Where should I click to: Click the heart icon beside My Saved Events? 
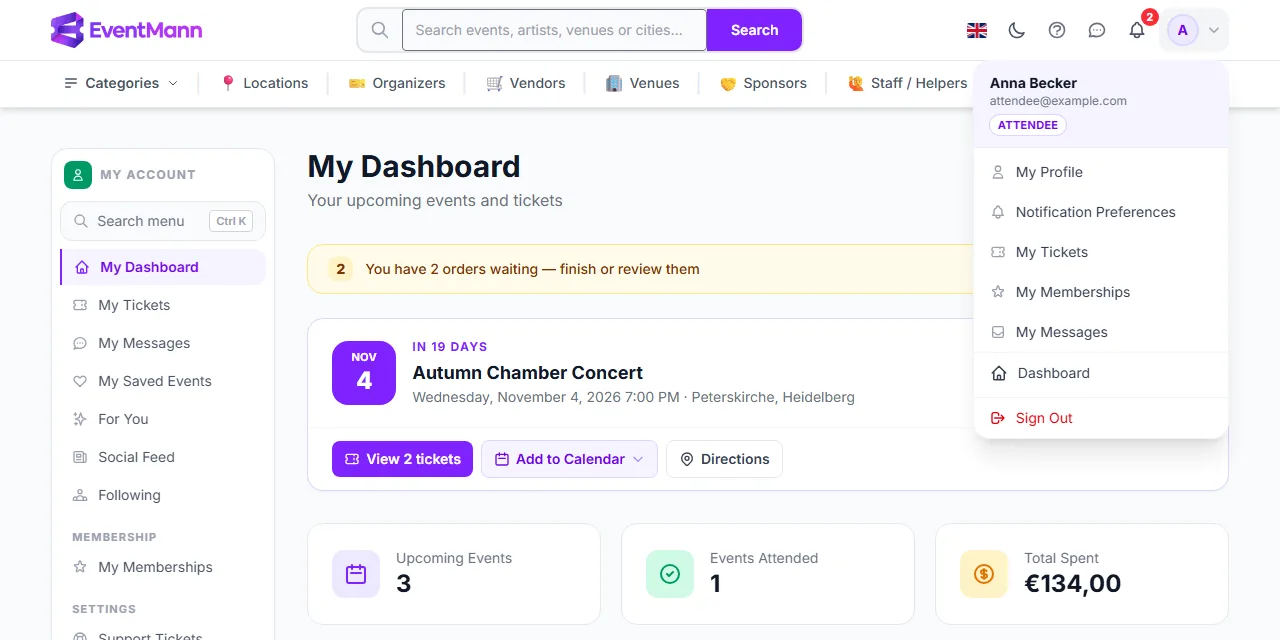pyautogui.click(x=80, y=381)
